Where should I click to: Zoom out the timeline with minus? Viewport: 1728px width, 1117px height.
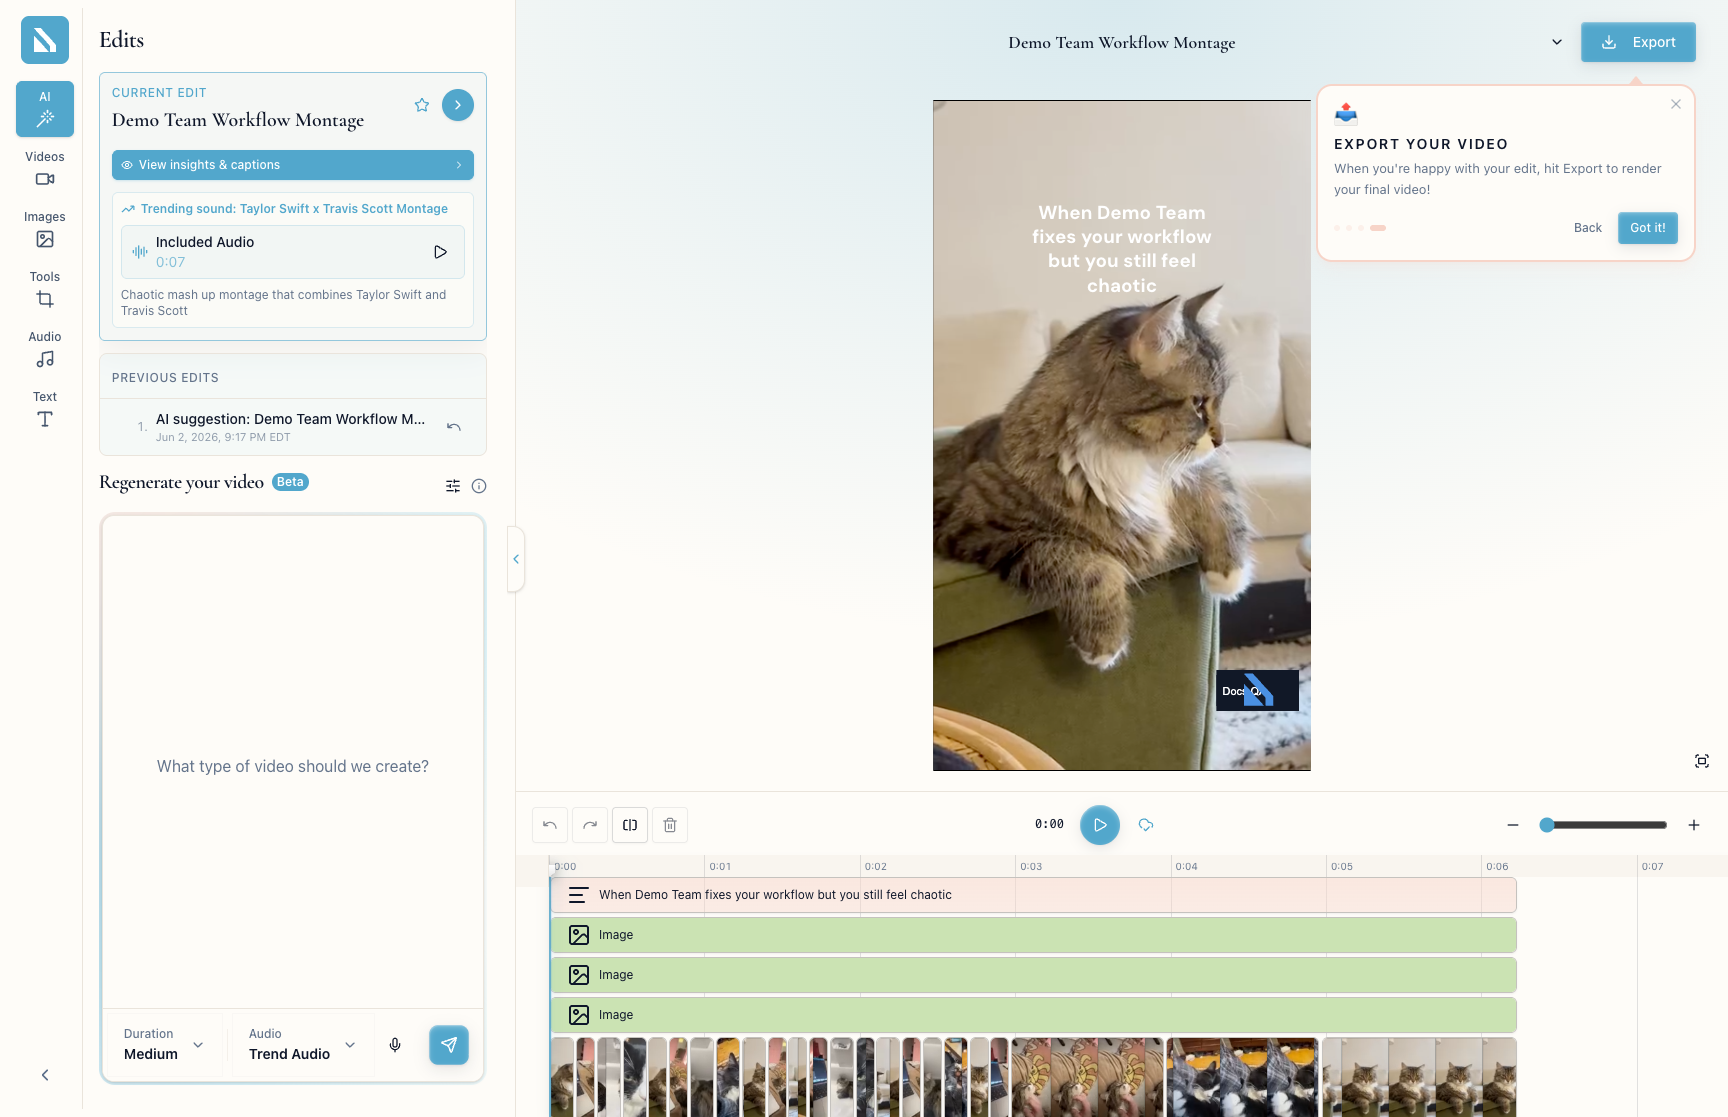(x=1513, y=825)
